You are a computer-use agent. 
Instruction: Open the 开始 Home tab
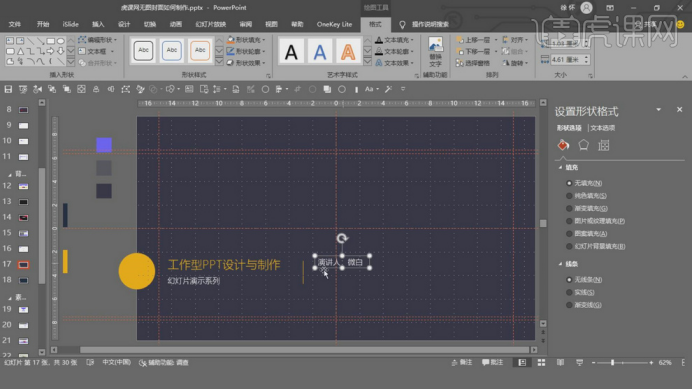point(43,24)
